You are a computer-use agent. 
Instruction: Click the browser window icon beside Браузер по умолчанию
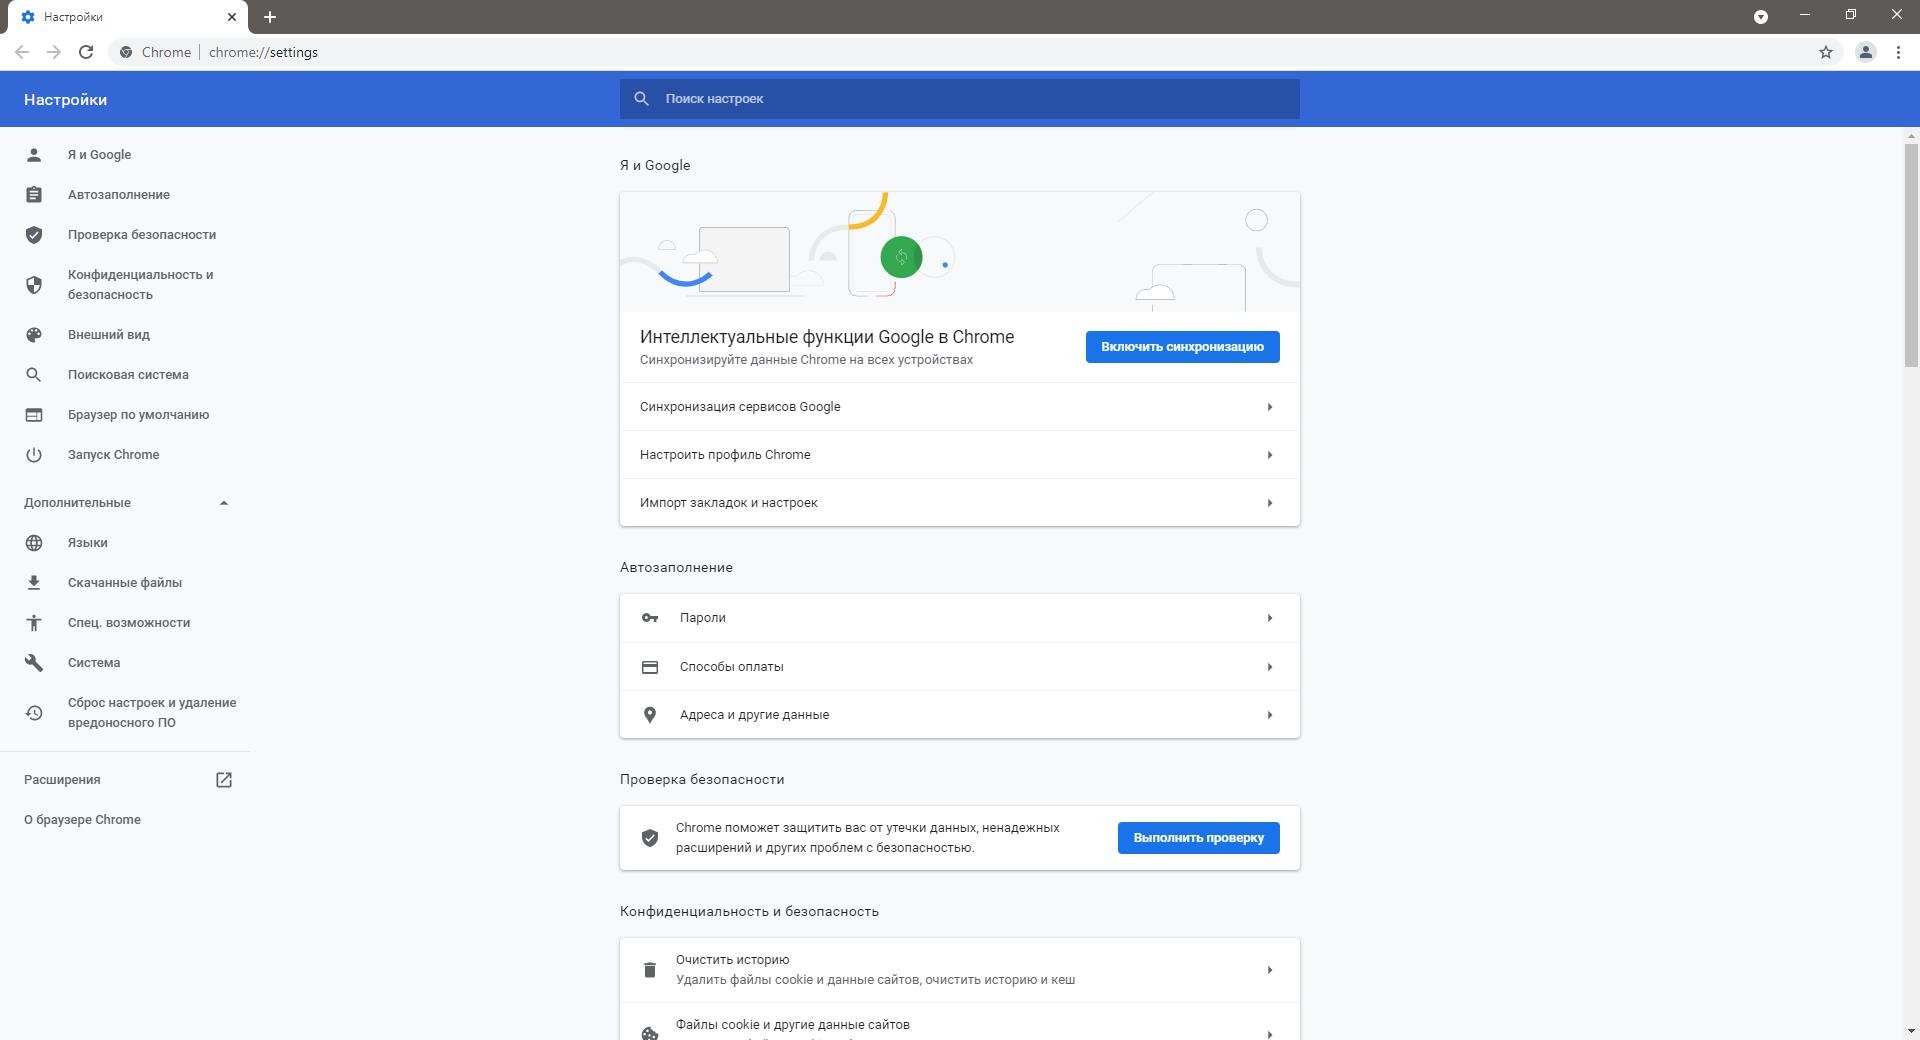(34, 415)
